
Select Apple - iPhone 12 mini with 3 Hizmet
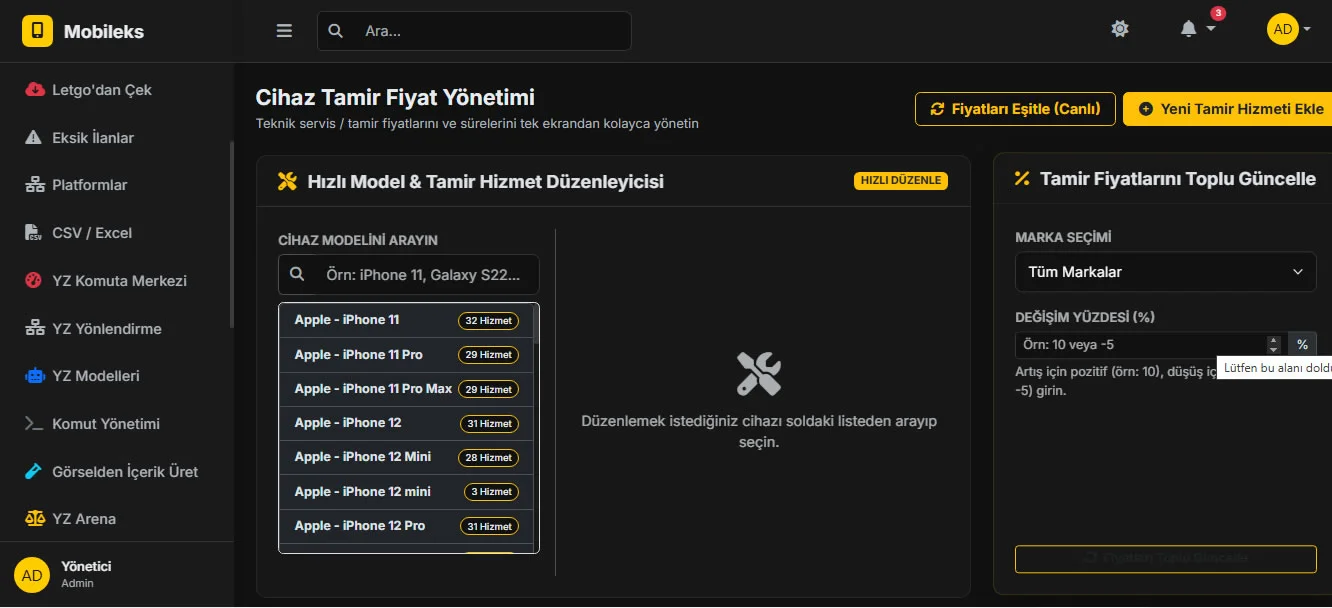pyautogui.click(x=406, y=492)
